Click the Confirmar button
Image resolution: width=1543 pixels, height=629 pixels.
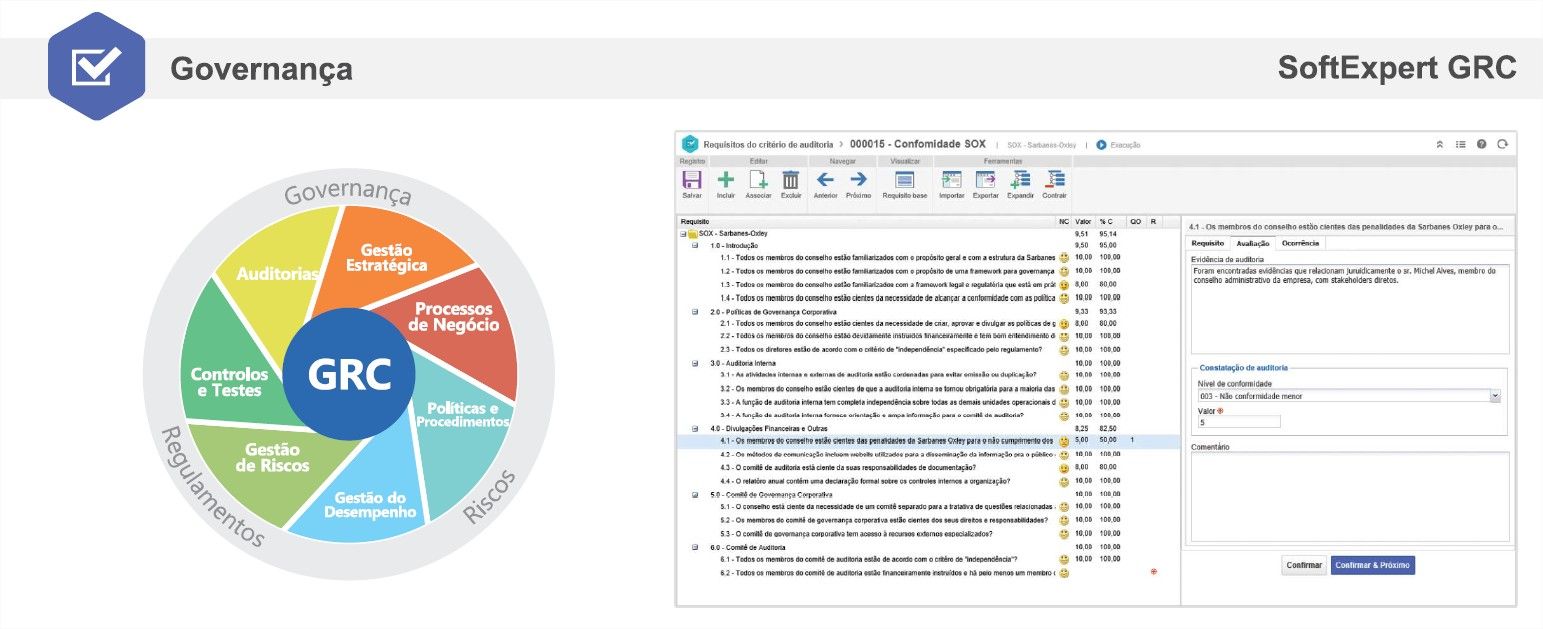[x=1304, y=565]
